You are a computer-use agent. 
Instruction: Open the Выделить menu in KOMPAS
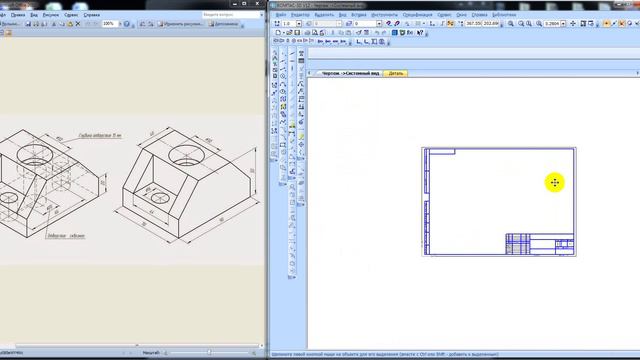[324, 15]
